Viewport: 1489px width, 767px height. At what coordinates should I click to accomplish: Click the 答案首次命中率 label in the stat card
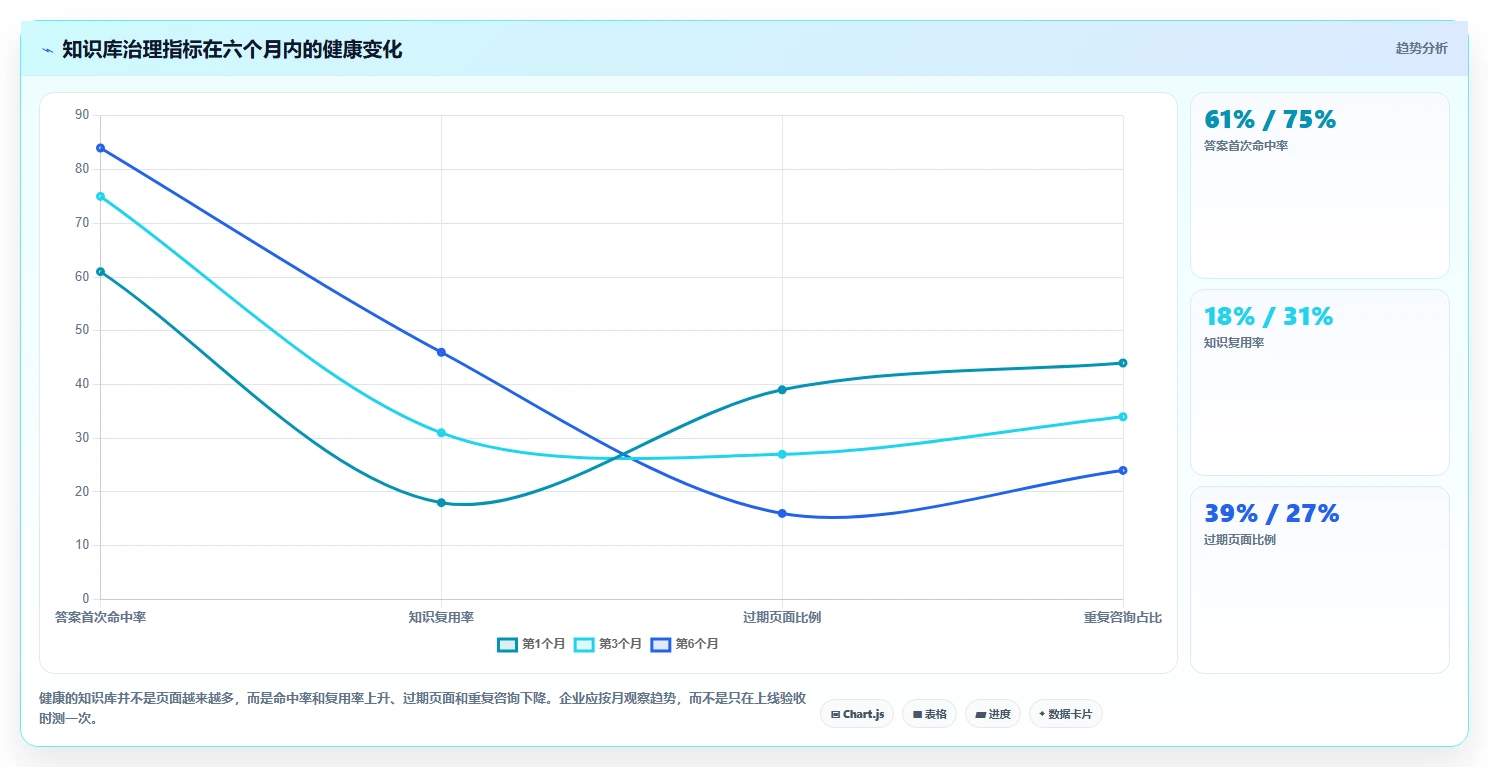(x=1246, y=146)
